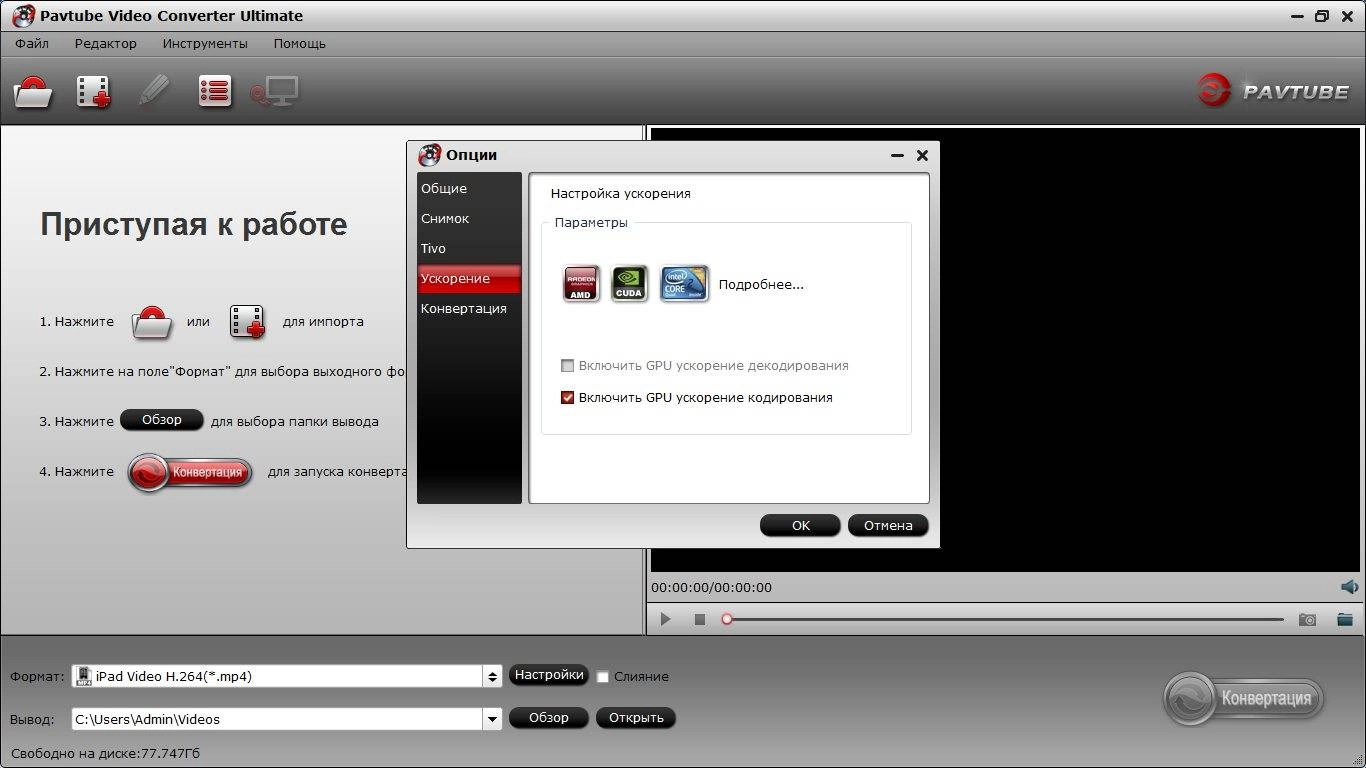Open the Помощь menu
This screenshot has width=1366, height=768.
[x=300, y=44]
